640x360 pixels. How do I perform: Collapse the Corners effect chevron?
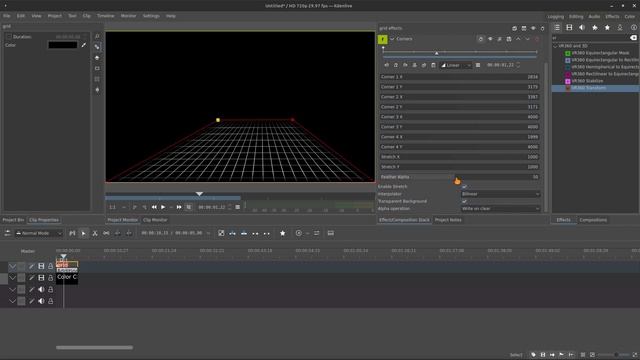coord(392,39)
